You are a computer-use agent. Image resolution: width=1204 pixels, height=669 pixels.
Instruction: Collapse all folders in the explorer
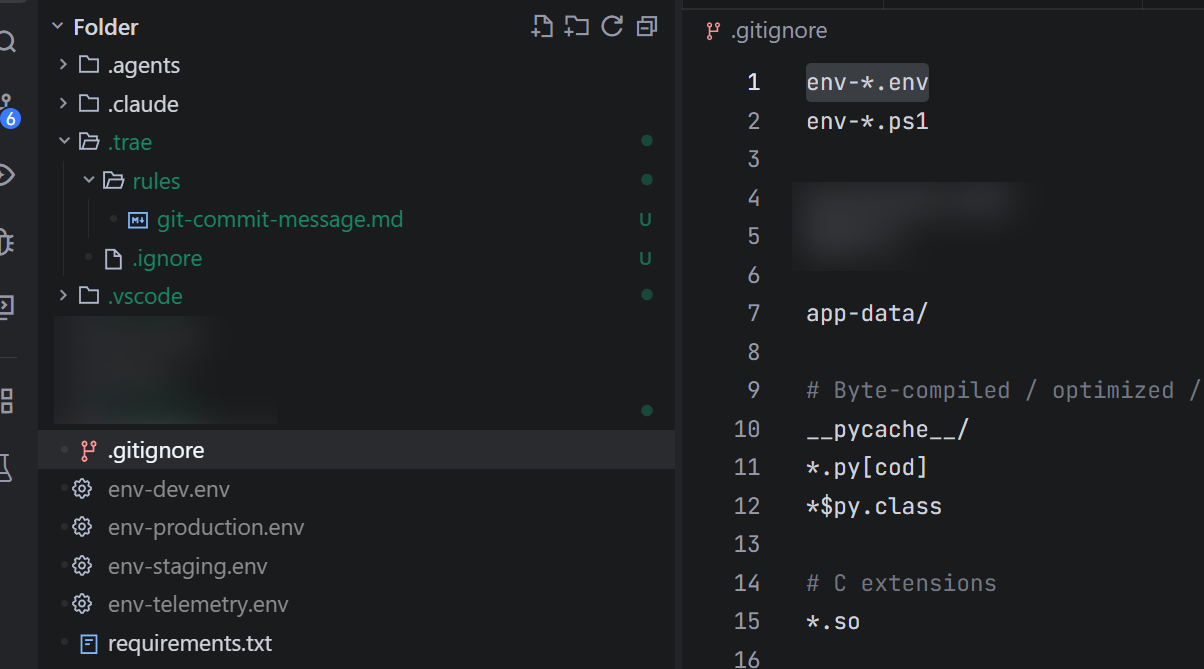point(647,27)
